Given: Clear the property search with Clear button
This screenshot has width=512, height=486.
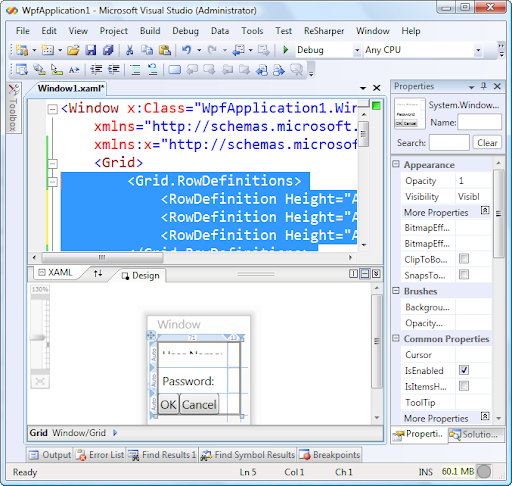Looking at the screenshot, I should coord(487,143).
